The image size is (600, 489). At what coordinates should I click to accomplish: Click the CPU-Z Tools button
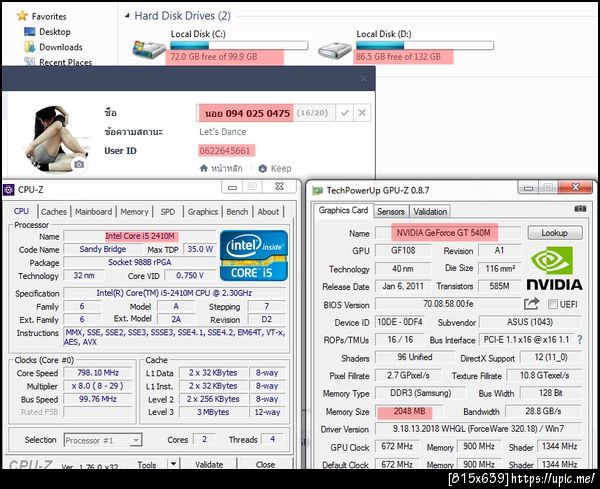tap(147, 465)
